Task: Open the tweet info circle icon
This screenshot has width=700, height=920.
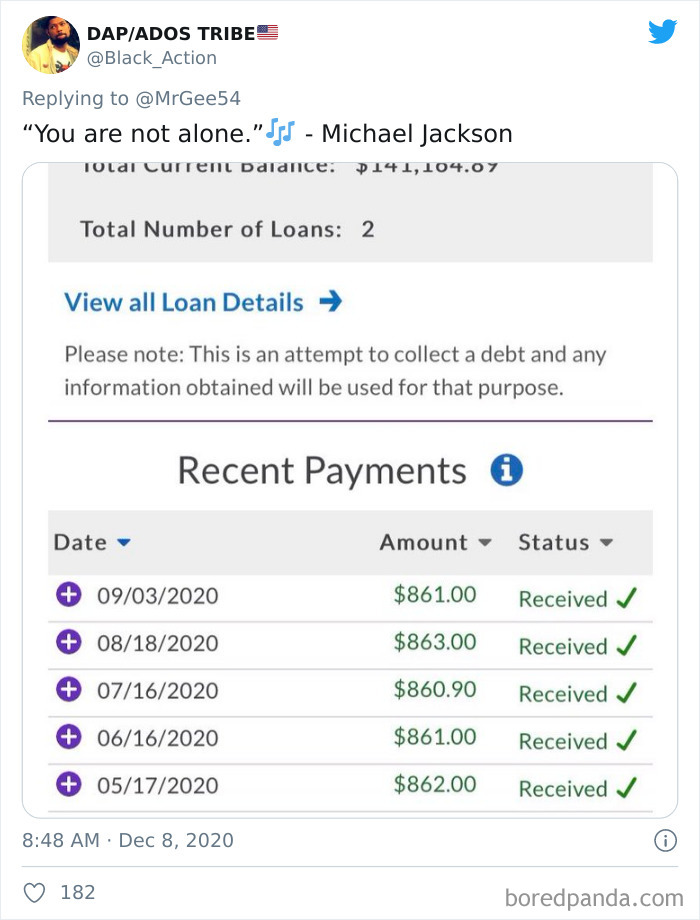Action: pos(665,840)
